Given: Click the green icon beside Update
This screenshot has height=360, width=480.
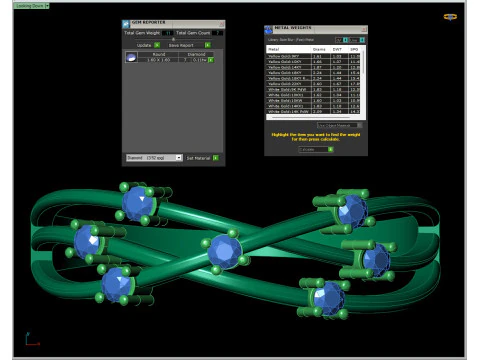Looking at the screenshot, I should (x=157, y=45).
